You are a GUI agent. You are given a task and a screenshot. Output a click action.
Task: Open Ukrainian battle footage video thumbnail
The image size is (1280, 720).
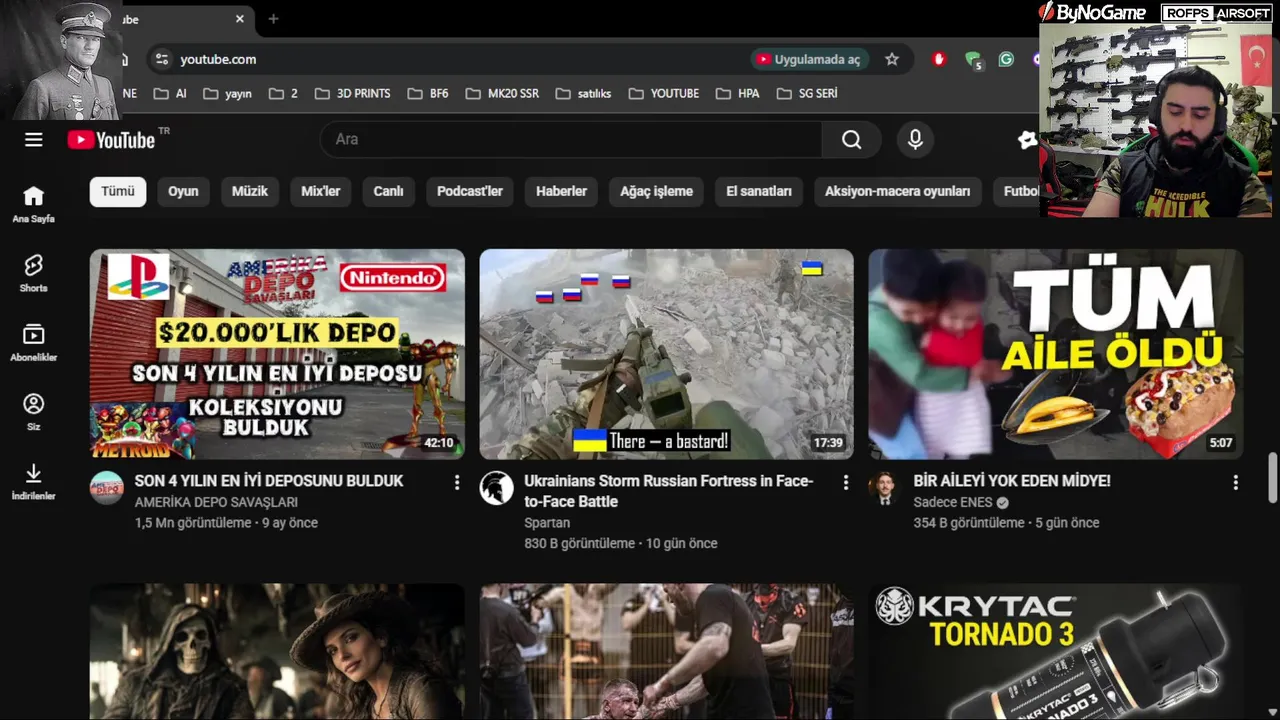(x=666, y=354)
